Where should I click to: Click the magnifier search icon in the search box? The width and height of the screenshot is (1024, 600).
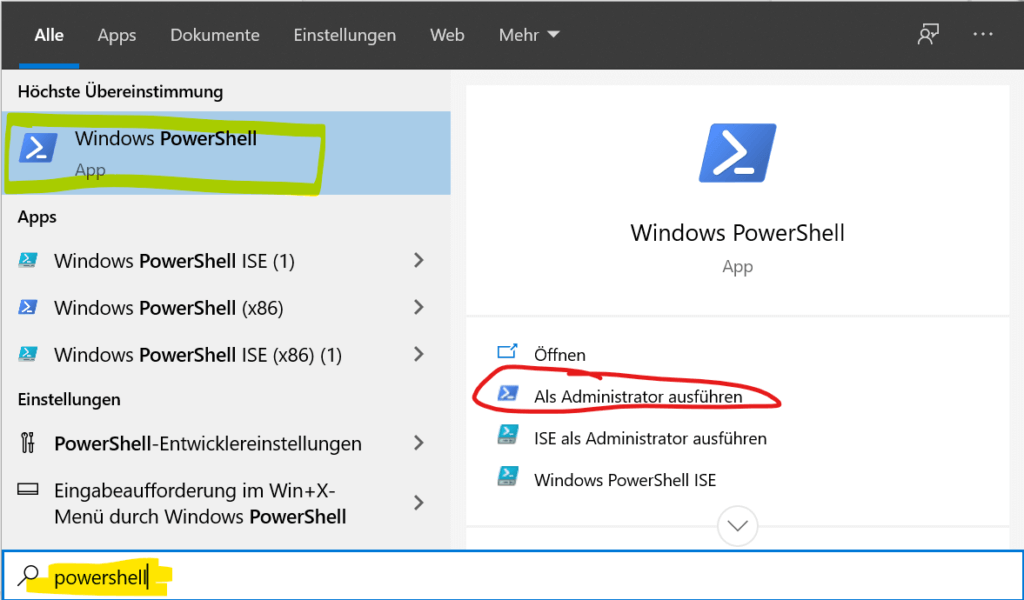pyautogui.click(x=29, y=576)
